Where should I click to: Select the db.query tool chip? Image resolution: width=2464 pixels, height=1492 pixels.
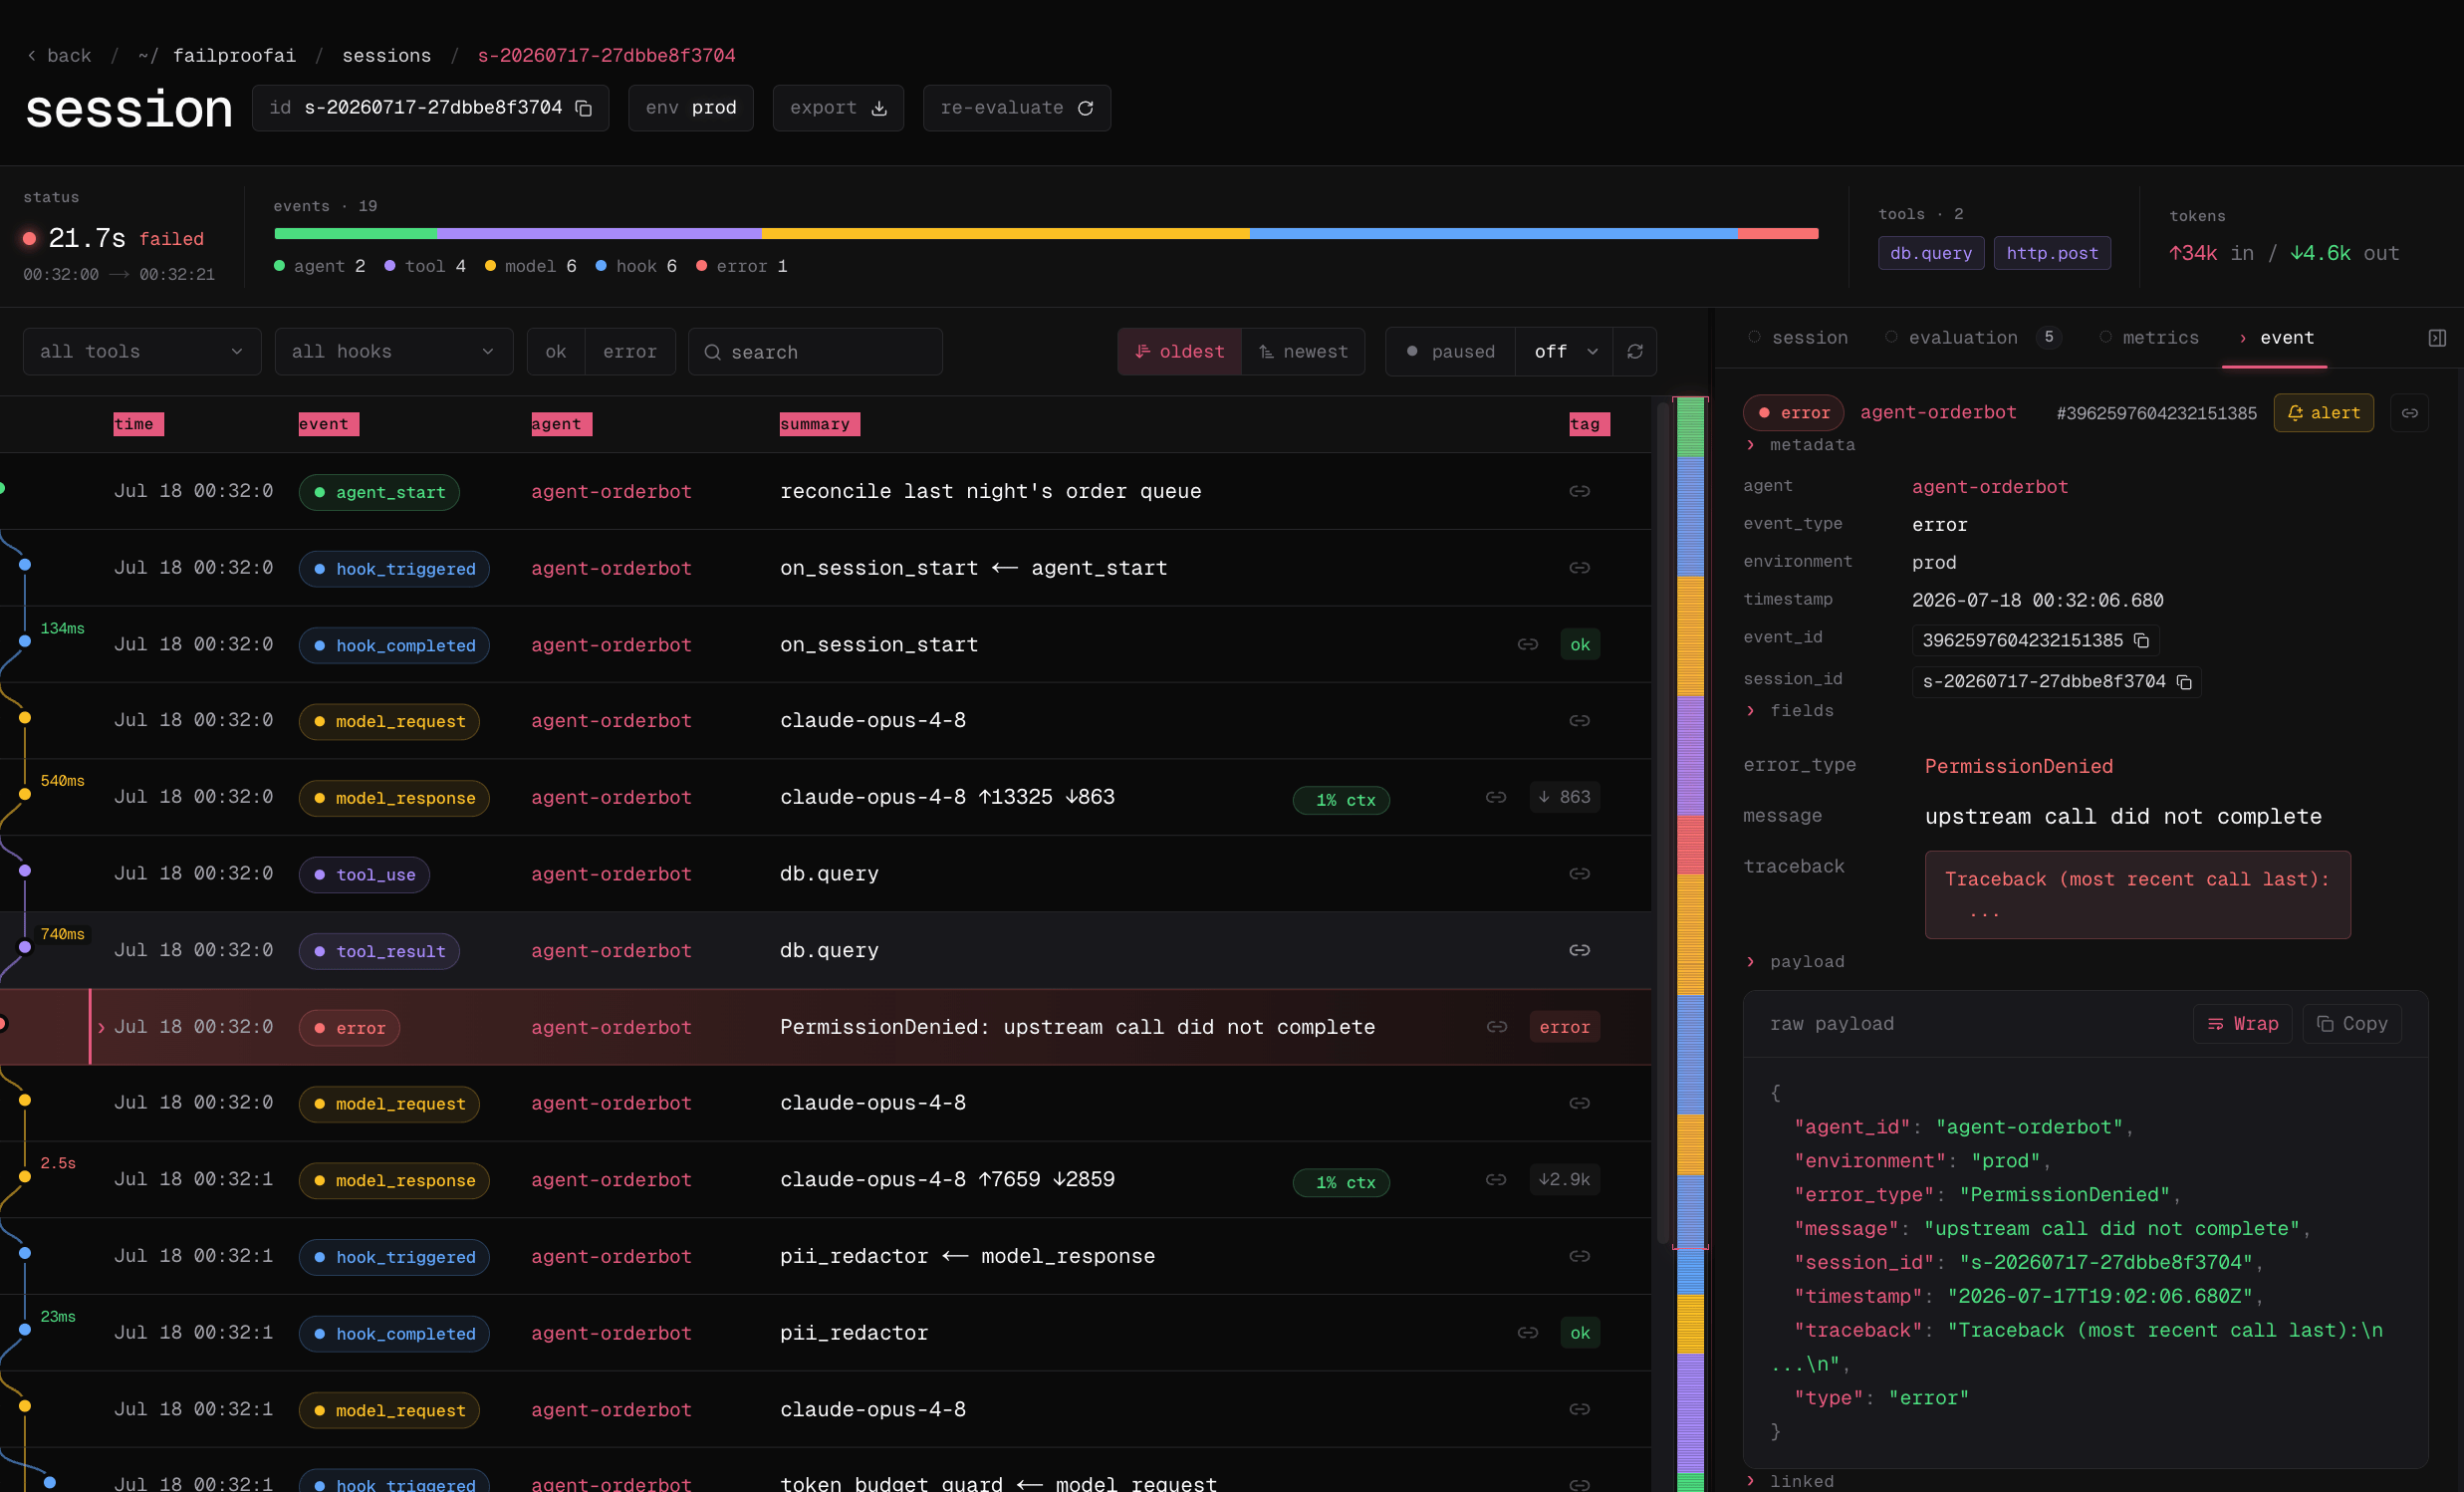pyautogui.click(x=1930, y=253)
